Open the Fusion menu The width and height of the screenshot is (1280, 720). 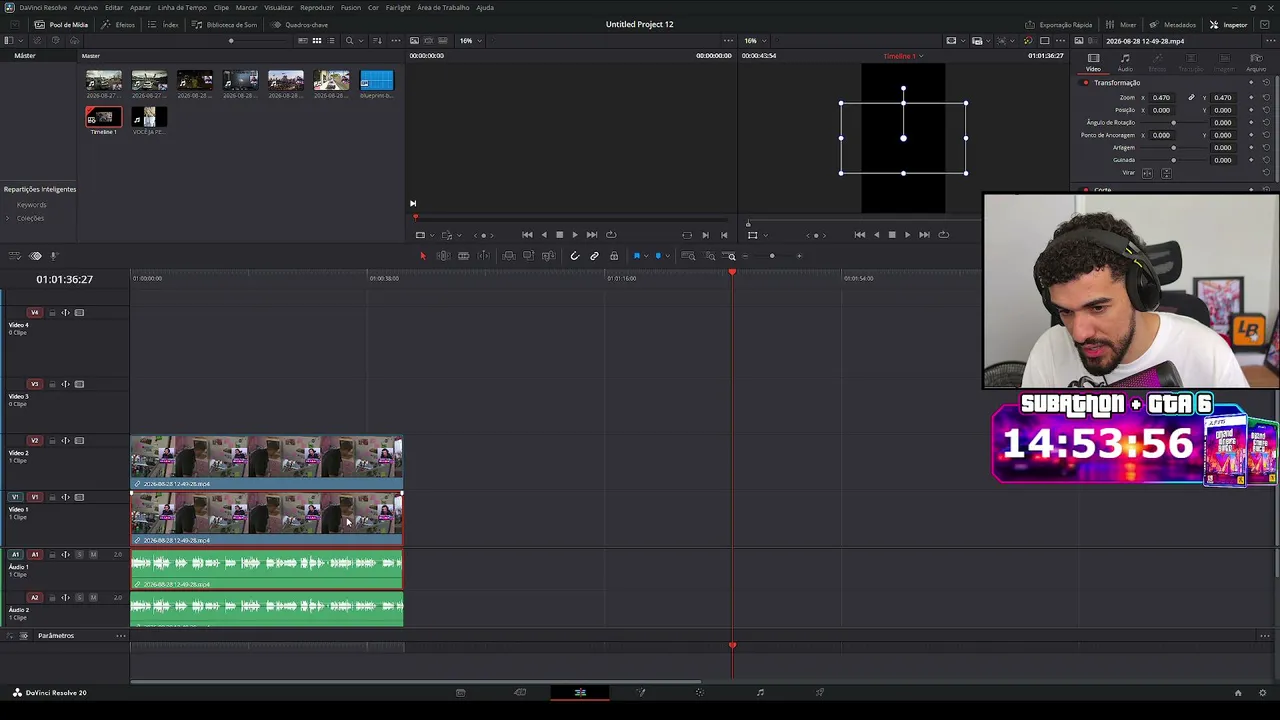coord(351,7)
